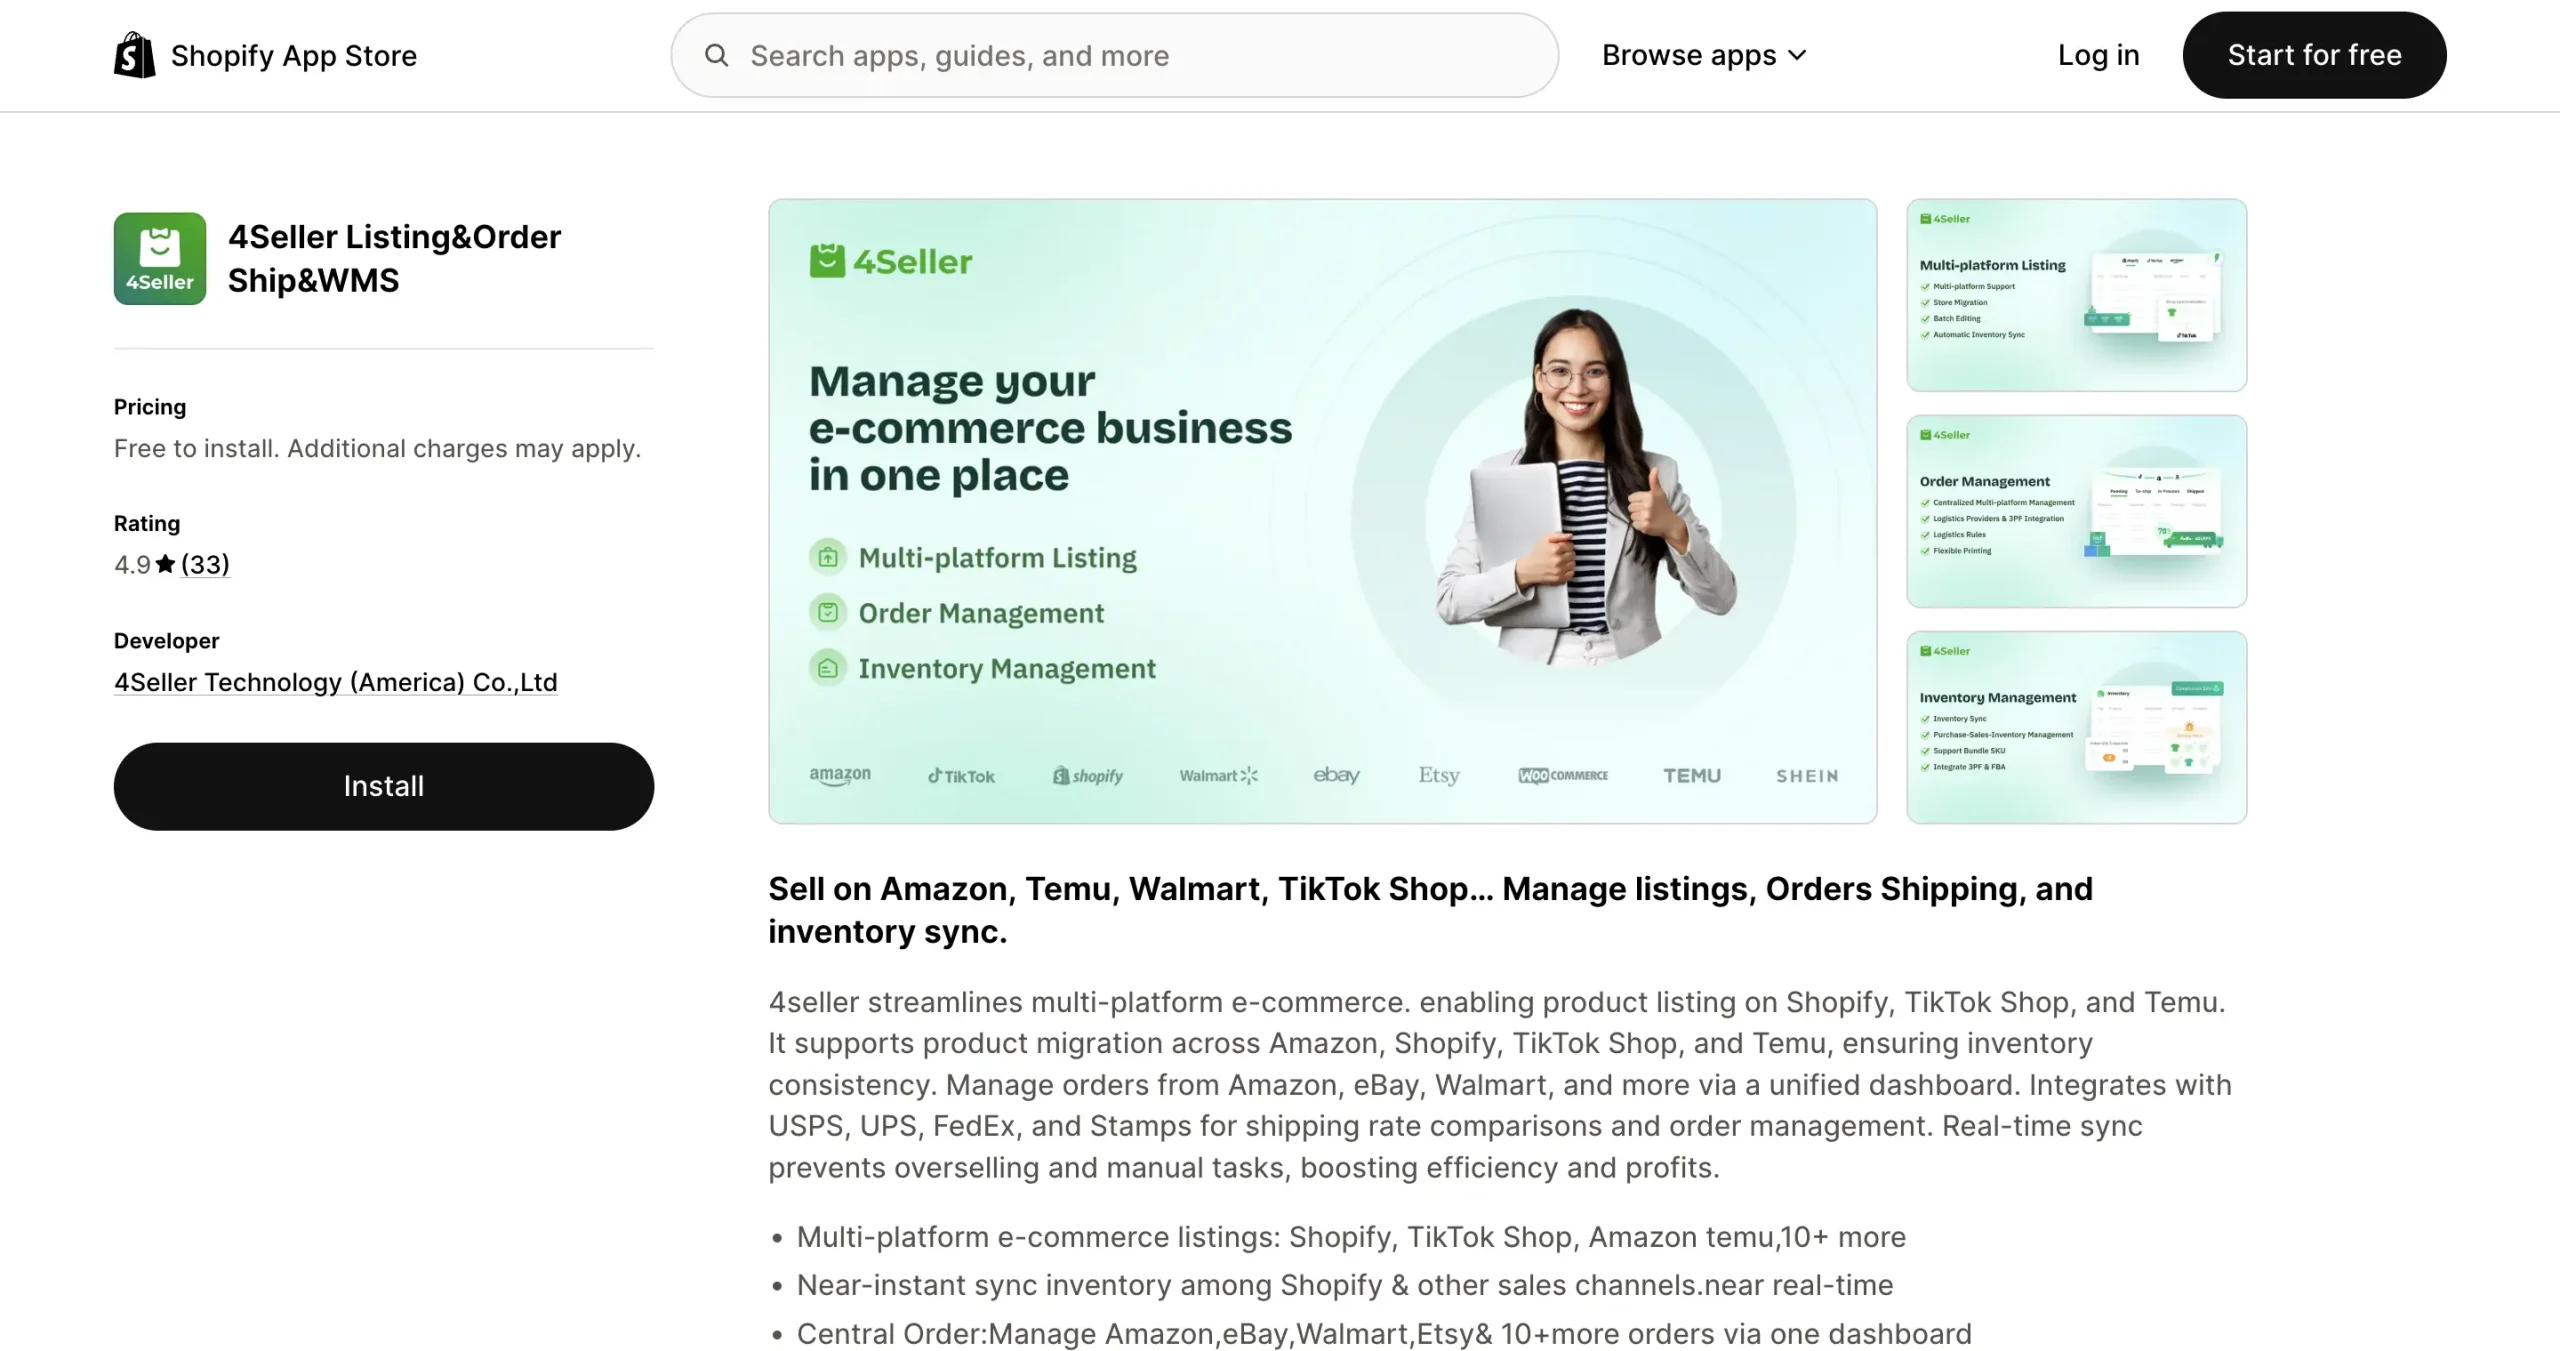
Task: Go to Shopify App Store home
Action: point(265,55)
